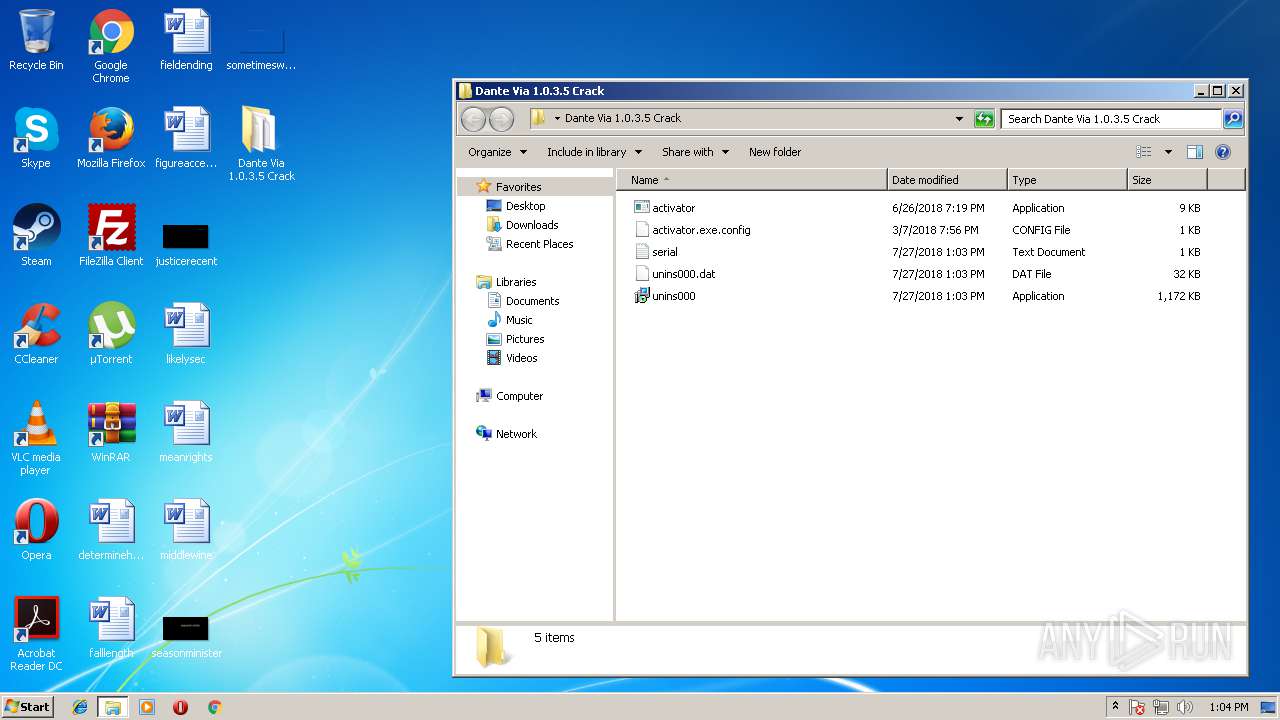The image size is (1280, 720).
Task: Click New folder button
Action: tap(775, 152)
